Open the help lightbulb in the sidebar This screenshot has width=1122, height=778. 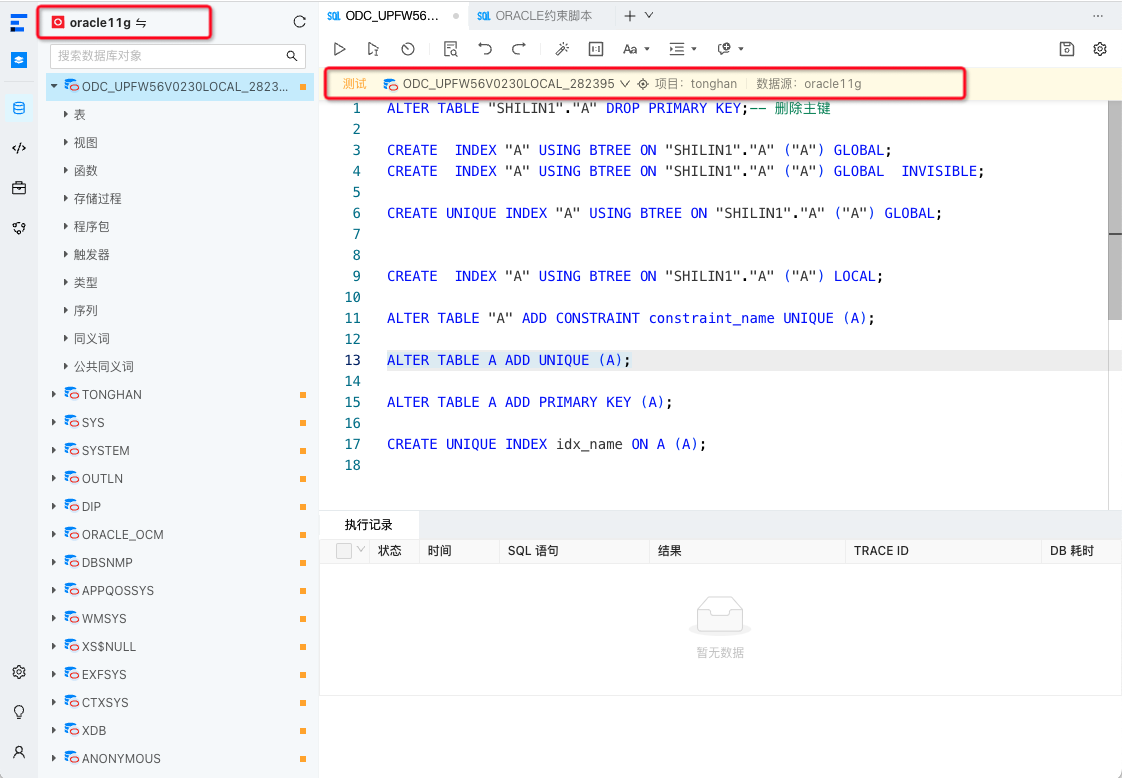(18, 710)
